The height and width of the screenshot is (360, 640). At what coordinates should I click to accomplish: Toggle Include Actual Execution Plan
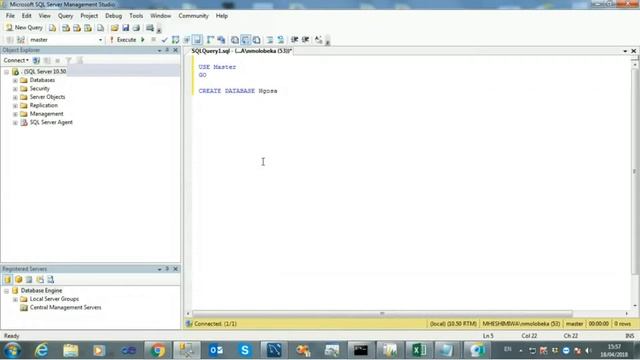210,40
